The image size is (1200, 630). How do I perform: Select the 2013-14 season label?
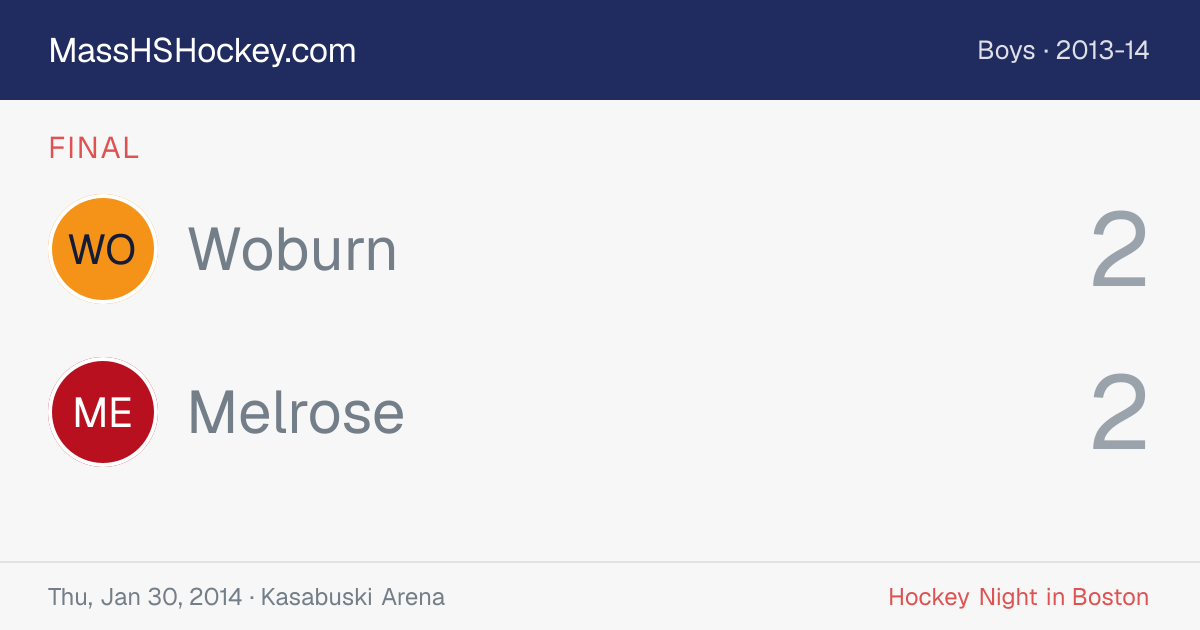[x=1102, y=51]
